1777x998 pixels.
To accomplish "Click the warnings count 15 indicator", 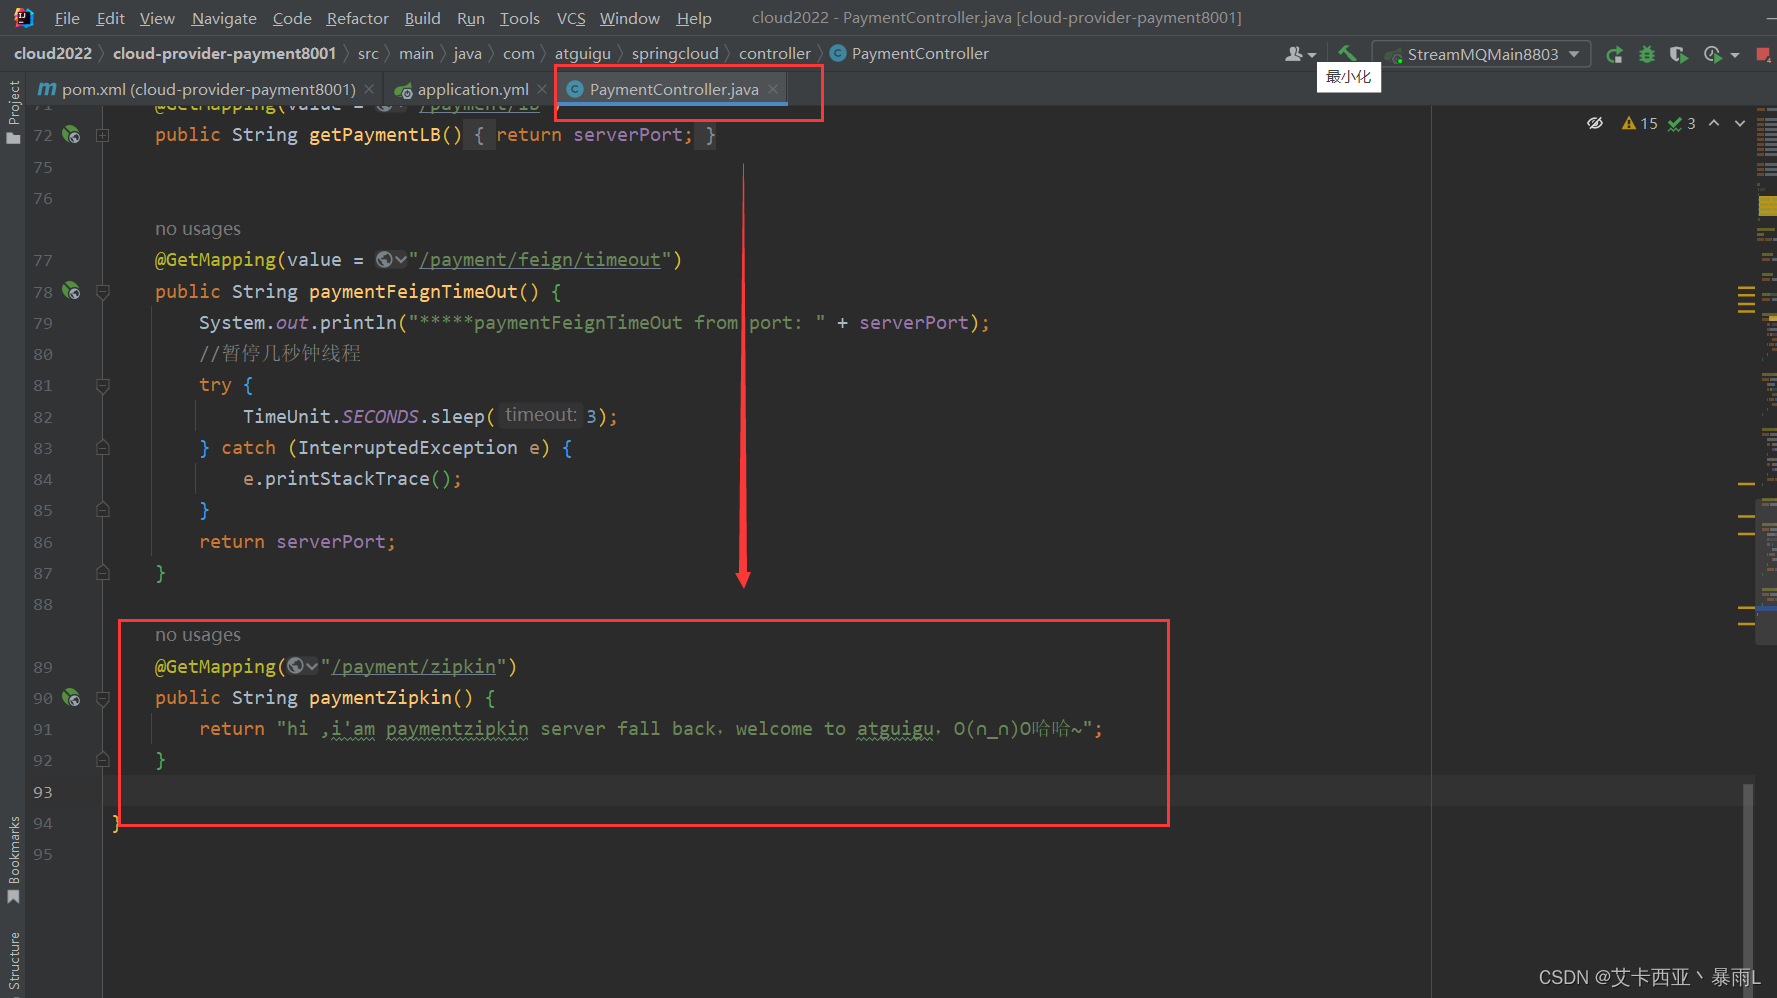I will pos(1640,123).
